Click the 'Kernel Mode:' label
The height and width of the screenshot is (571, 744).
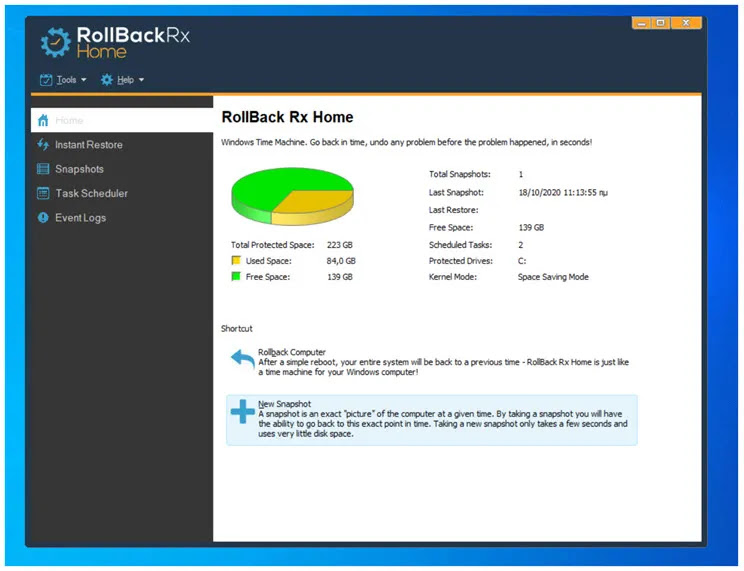click(453, 277)
